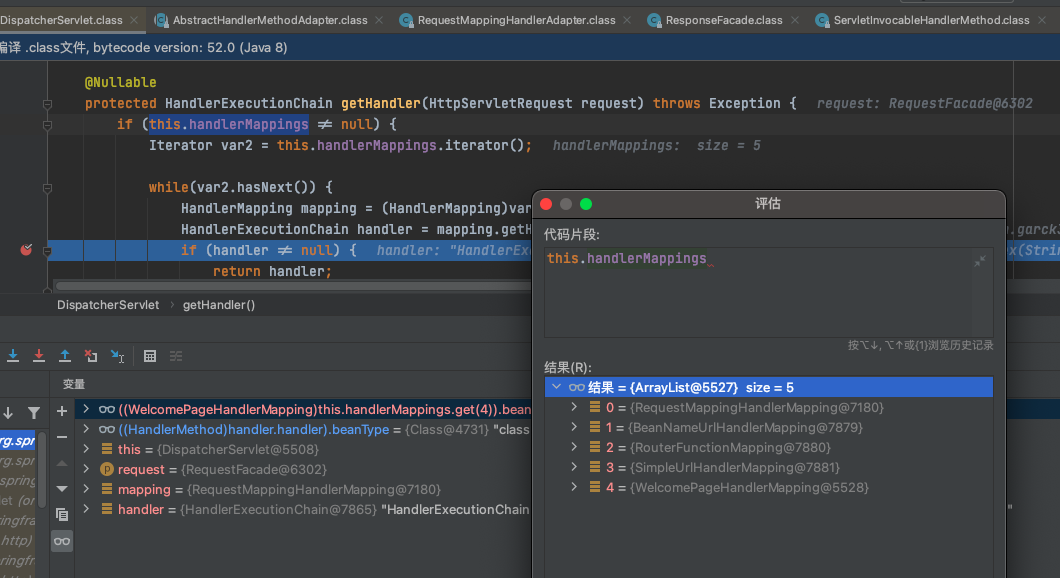Click field icon beside the mapping variable

(107, 489)
